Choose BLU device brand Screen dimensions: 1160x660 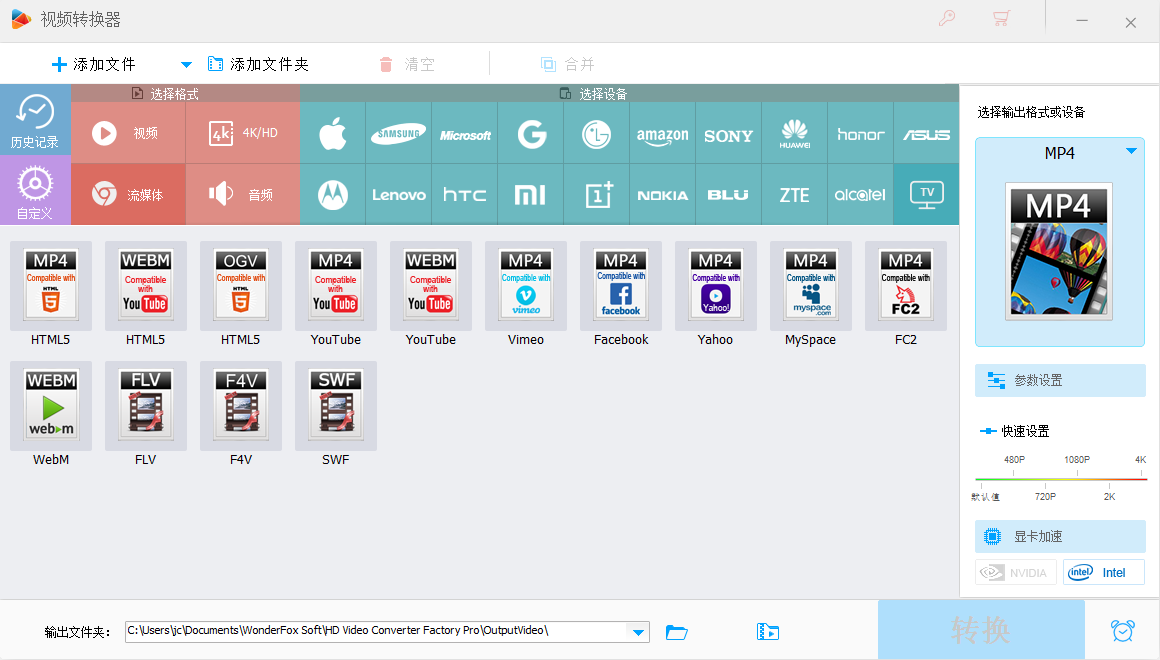click(728, 195)
